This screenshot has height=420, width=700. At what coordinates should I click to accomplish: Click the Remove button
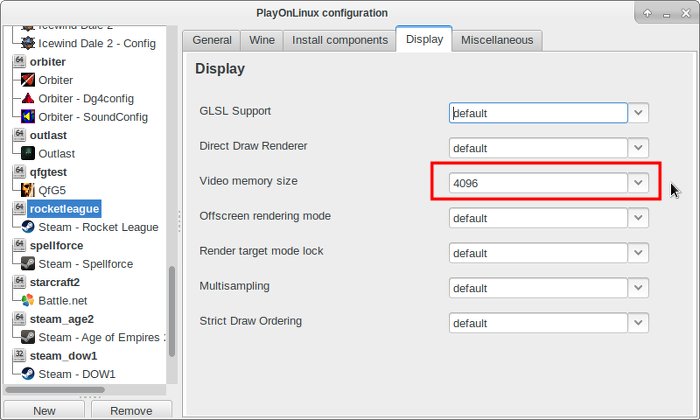tap(131, 410)
